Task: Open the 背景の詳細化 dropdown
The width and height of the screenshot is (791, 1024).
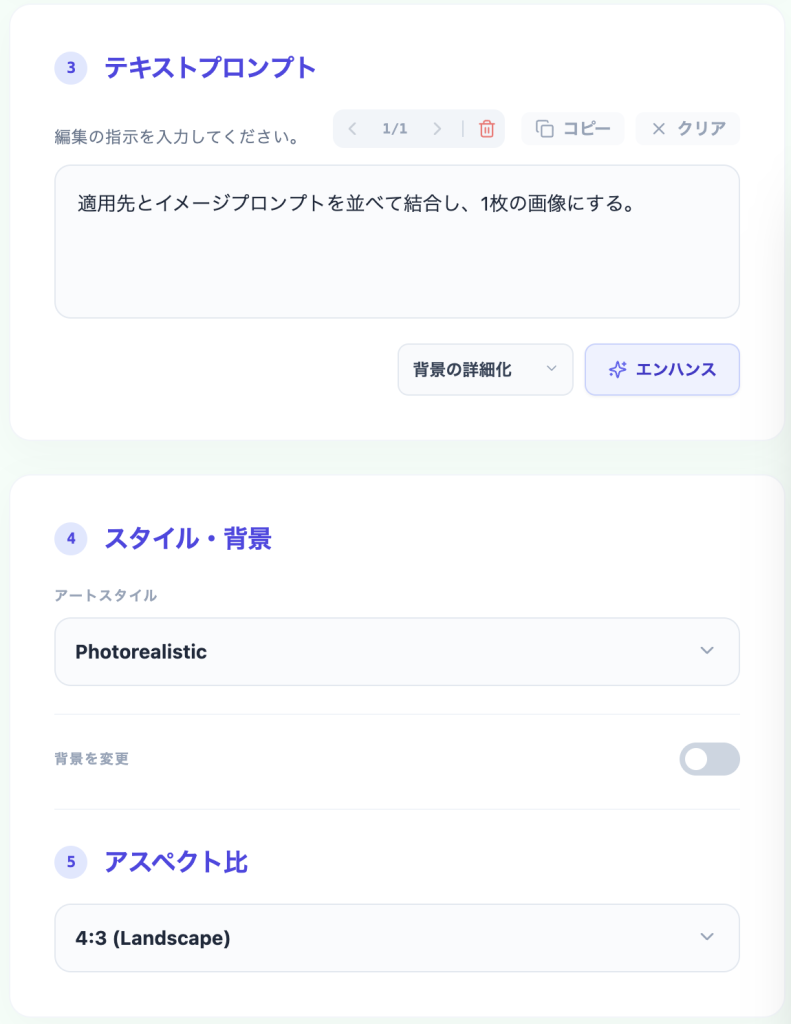Action: point(485,370)
